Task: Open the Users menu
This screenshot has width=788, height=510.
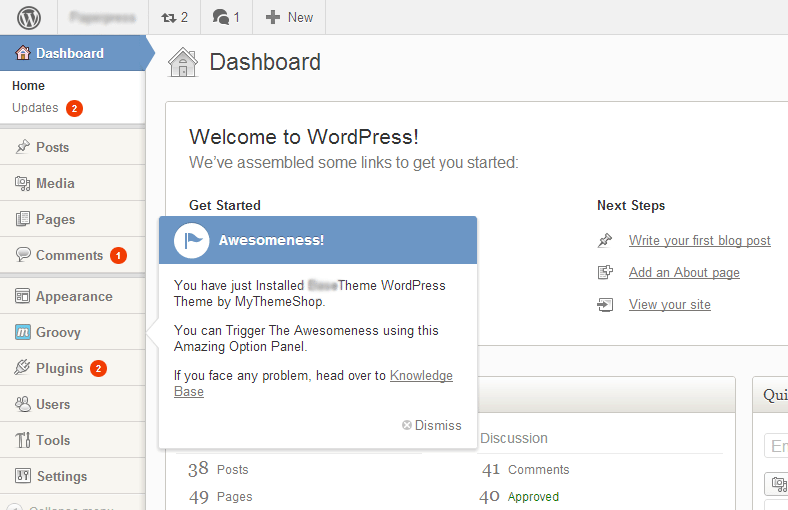Action: [73, 404]
